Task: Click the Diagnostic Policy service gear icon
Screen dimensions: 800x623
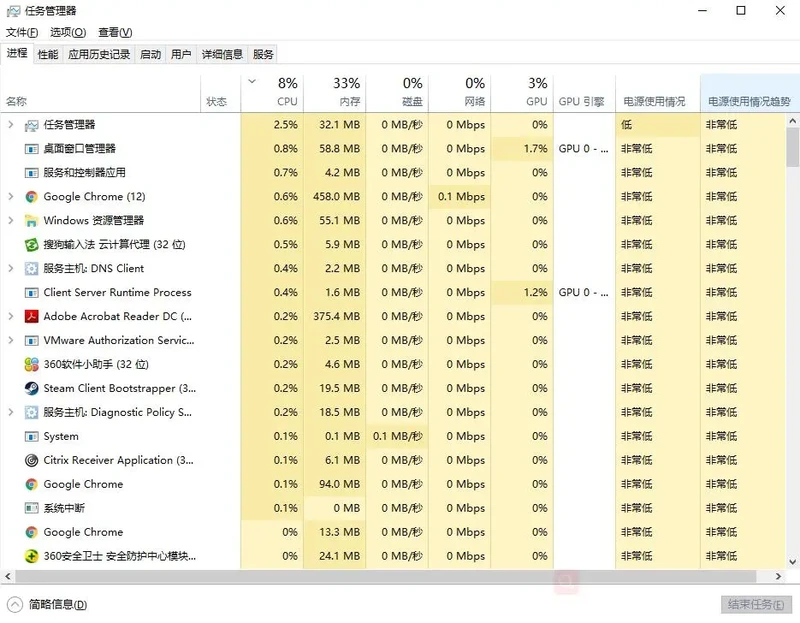Action: pos(31,412)
